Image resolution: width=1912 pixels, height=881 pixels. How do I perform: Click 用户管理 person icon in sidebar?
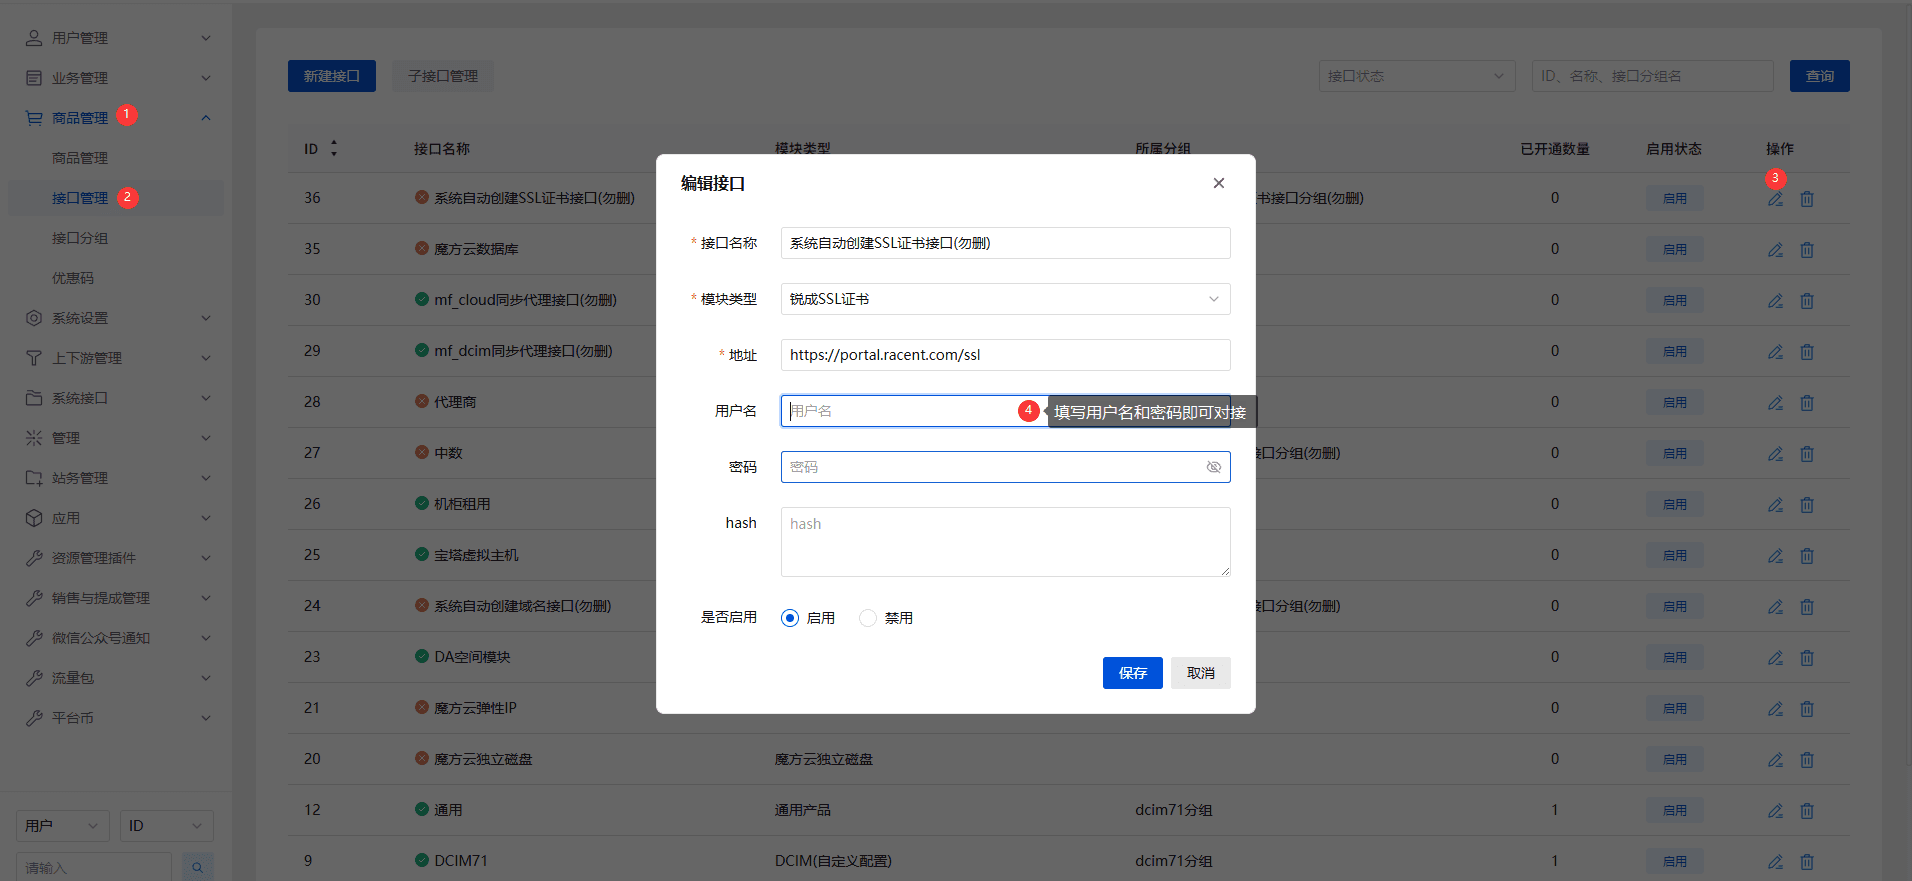coord(34,38)
